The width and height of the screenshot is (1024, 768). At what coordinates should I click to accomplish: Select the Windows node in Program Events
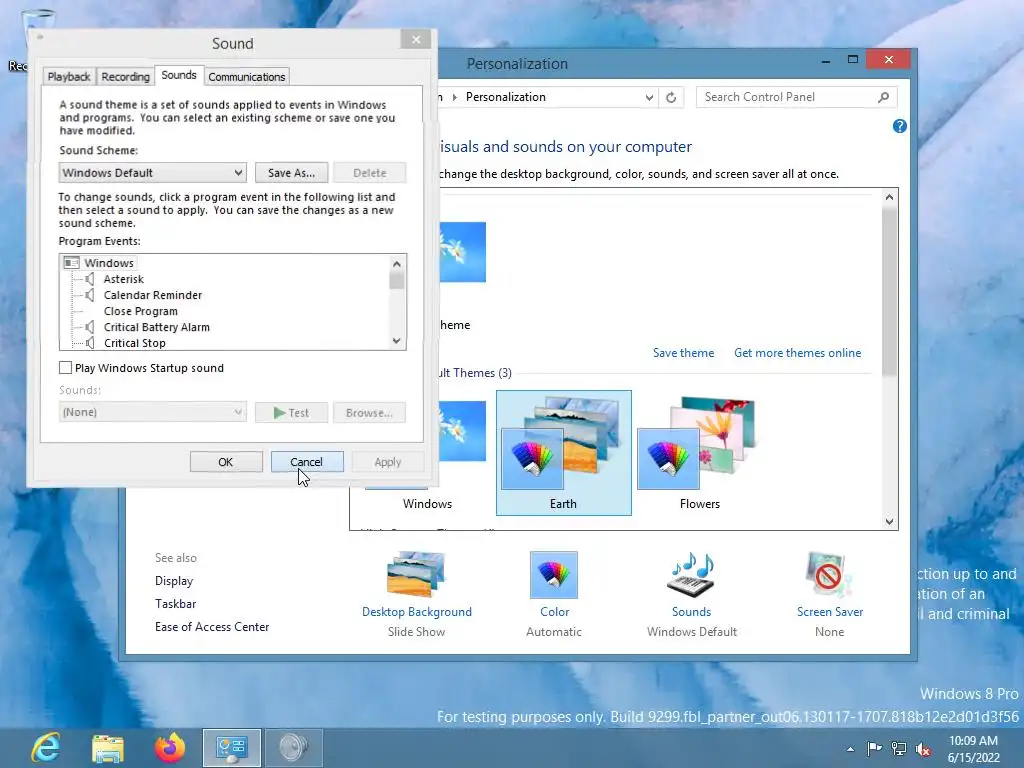pos(108,263)
